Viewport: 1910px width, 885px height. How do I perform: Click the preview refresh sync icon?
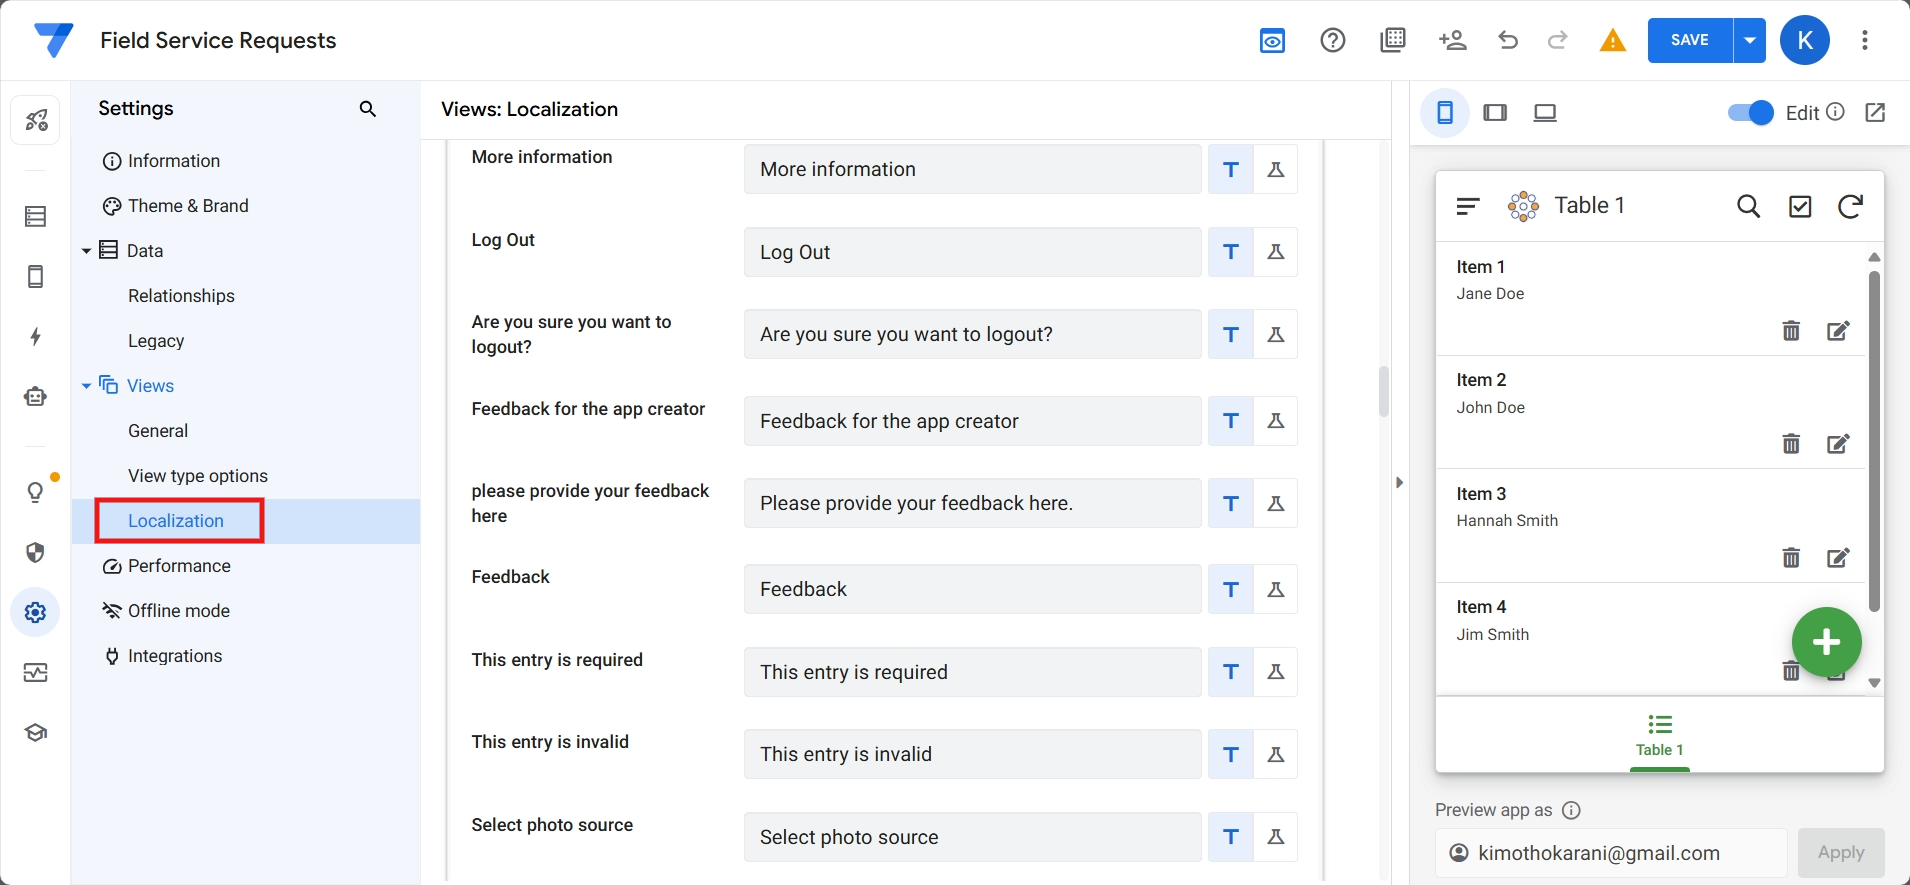pos(1850,206)
